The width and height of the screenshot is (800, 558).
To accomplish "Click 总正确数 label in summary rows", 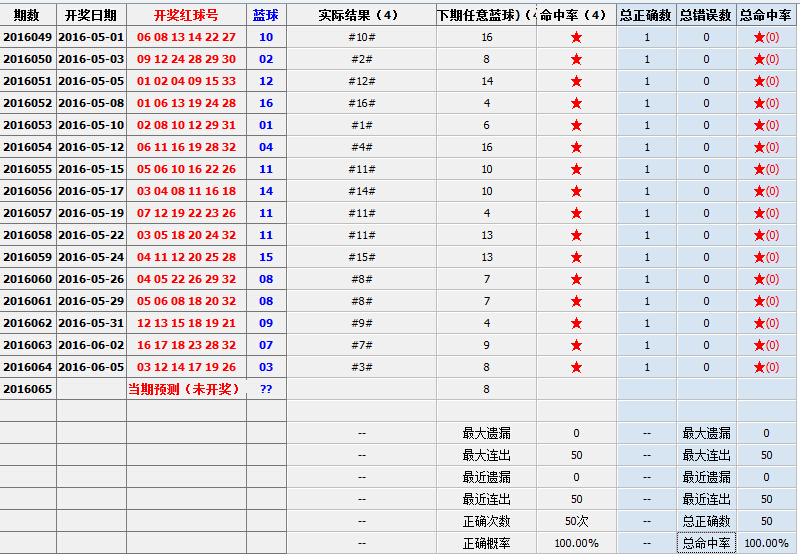I will tap(707, 521).
